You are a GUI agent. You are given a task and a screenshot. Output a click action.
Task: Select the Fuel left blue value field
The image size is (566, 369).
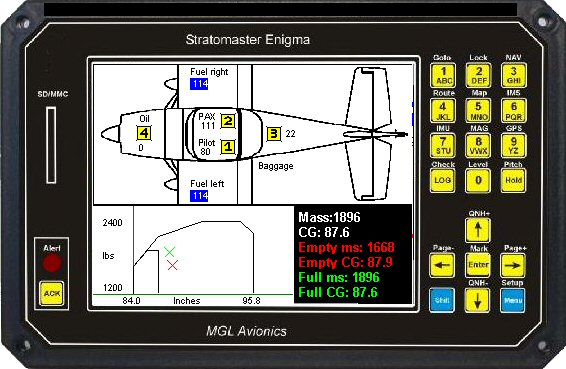coord(199,196)
